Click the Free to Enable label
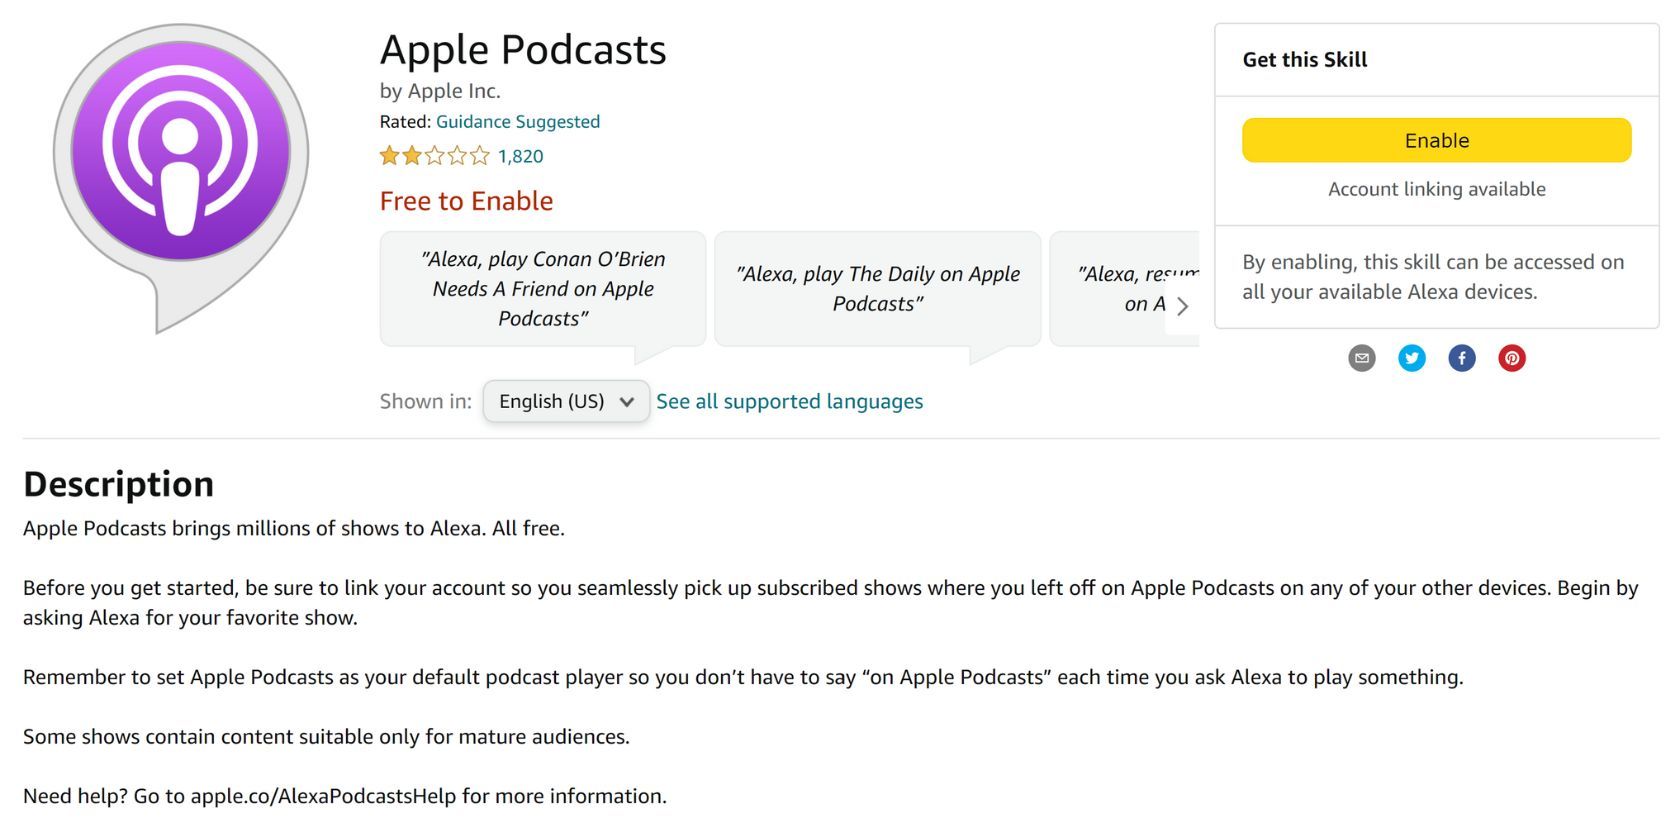This screenshot has height=840, width=1680. pos(465,200)
